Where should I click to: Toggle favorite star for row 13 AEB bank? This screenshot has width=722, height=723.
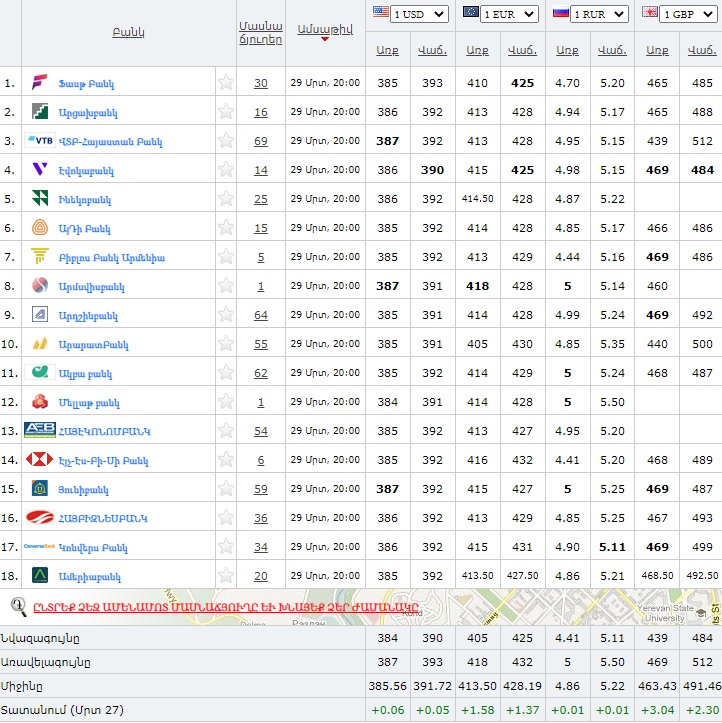point(226,430)
